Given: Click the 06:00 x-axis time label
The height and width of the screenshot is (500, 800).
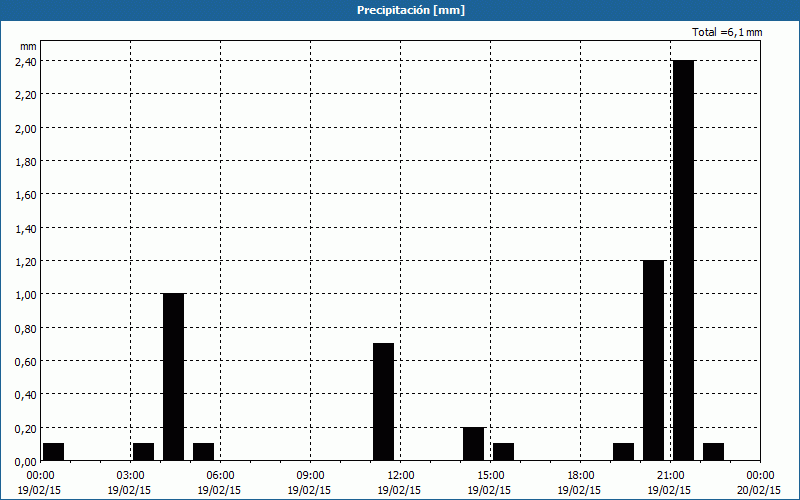Looking at the screenshot, I should 220,476.
